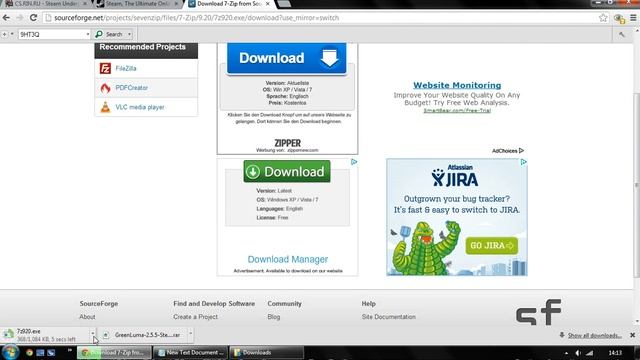Click the FileZilla project icon
Image resolution: width=640 pixels, height=360 pixels.
(105, 68)
